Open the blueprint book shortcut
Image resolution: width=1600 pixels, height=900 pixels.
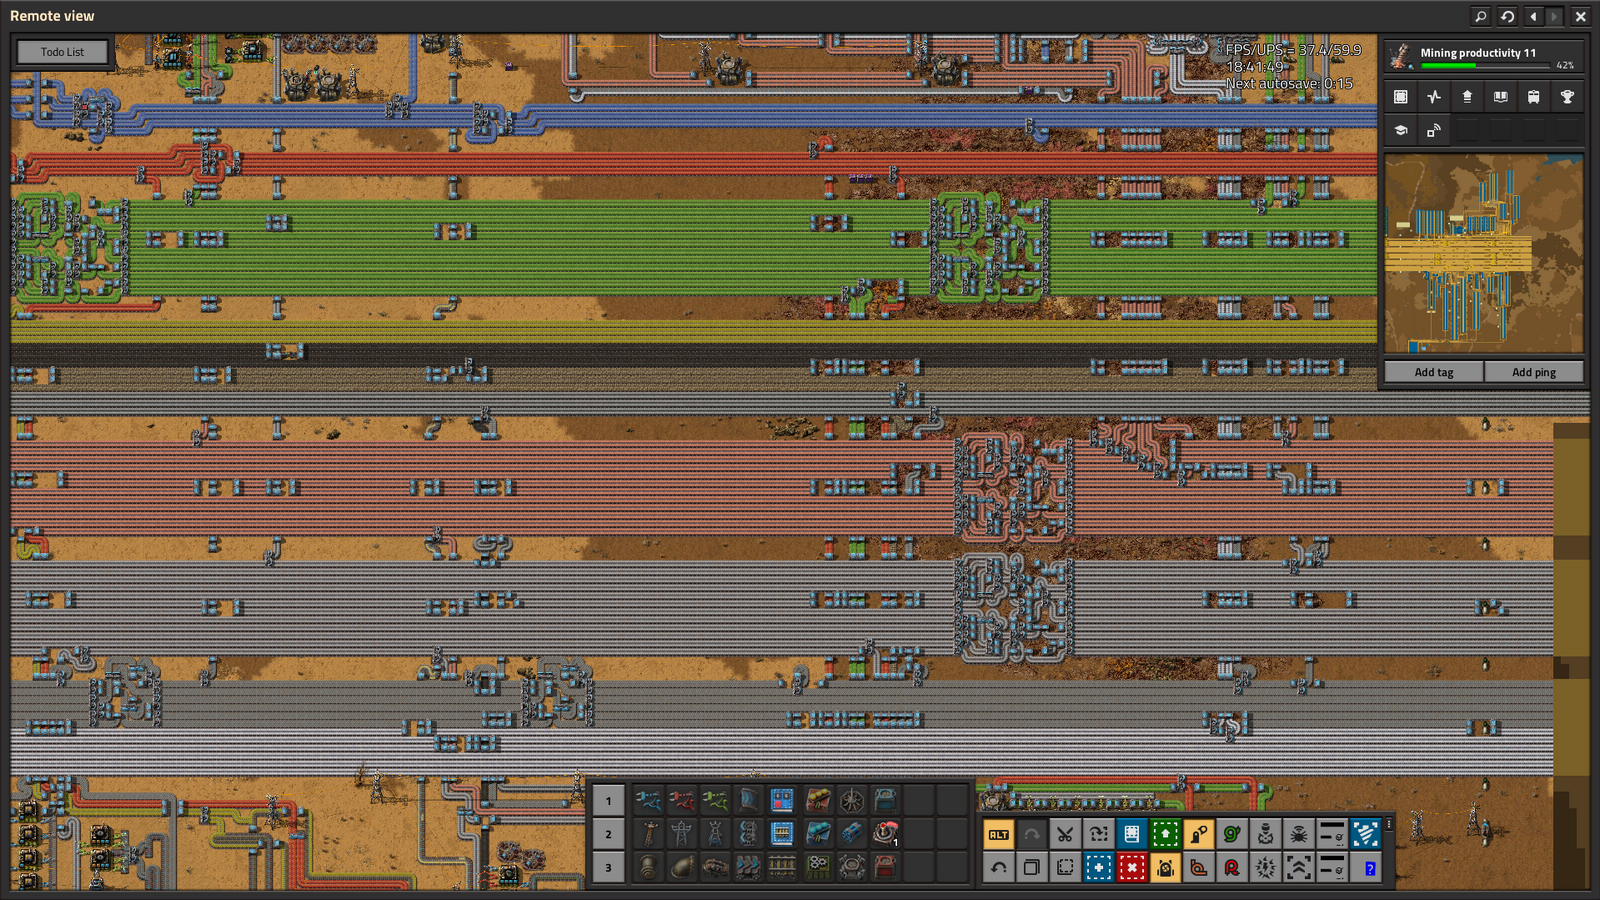[x=1131, y=834]
